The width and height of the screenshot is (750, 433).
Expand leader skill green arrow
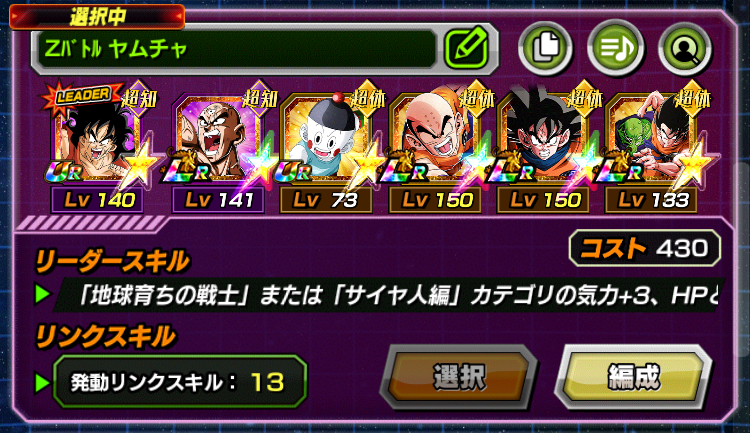pos(43,294)
